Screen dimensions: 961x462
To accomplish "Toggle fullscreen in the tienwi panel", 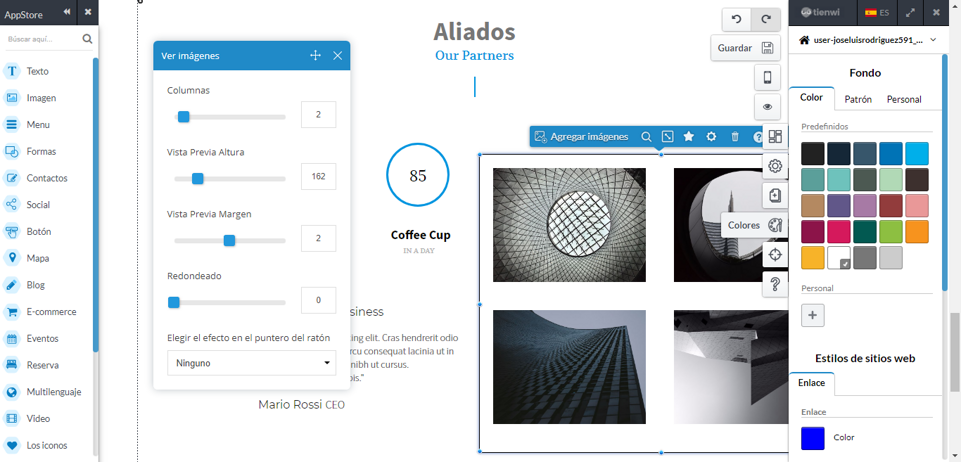I will click(x=910, y=12).
